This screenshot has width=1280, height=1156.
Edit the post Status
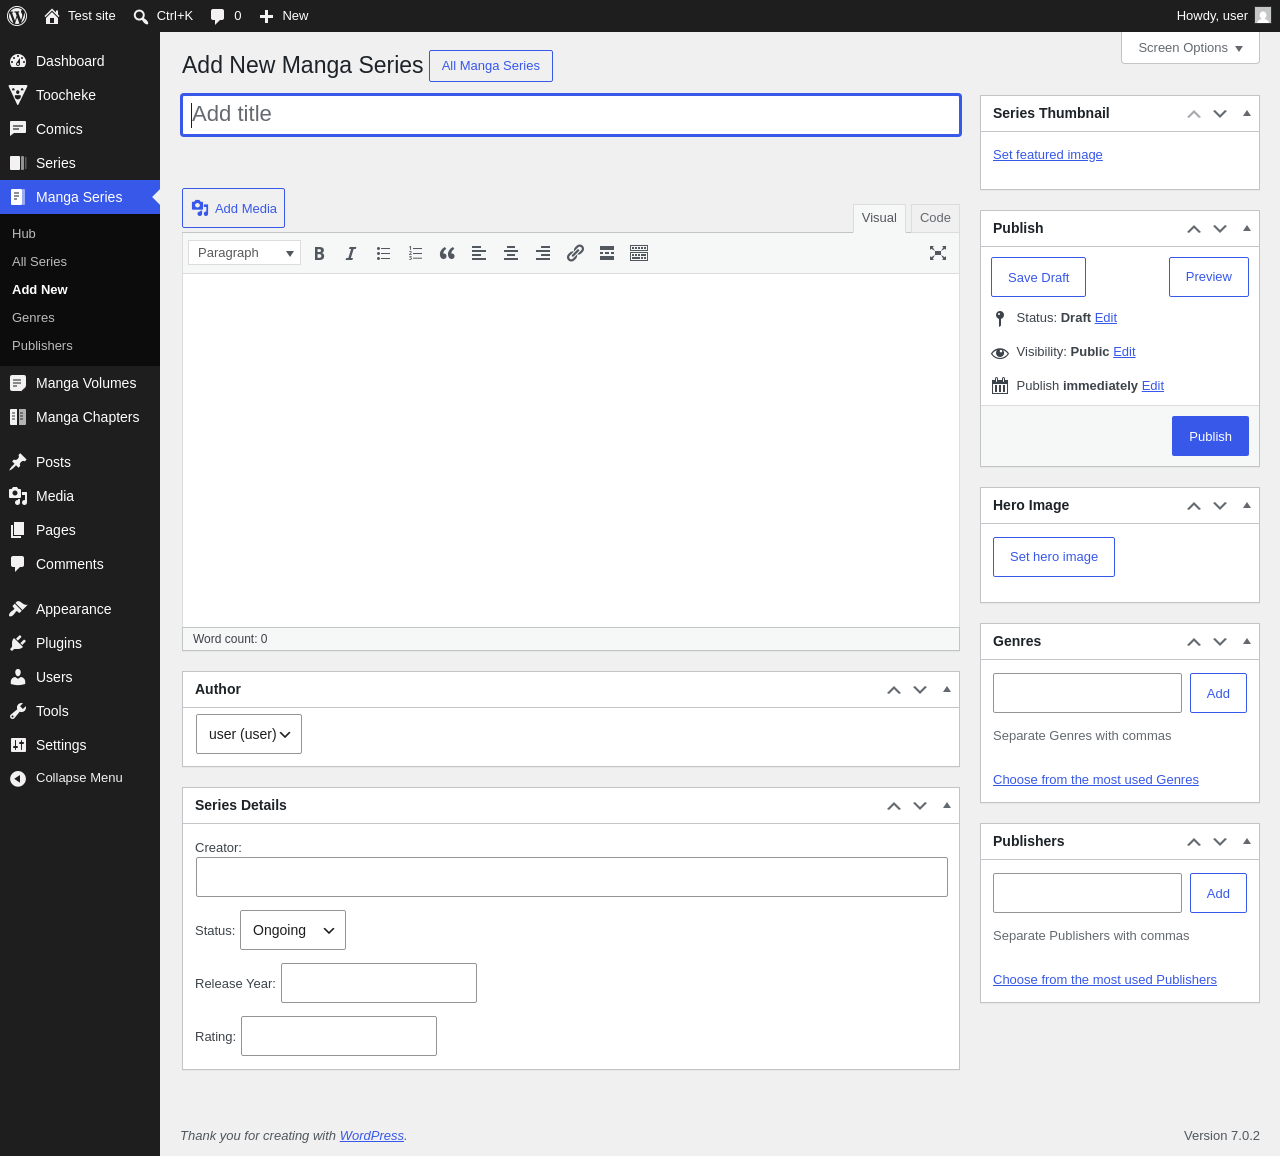coord(1106,318)
